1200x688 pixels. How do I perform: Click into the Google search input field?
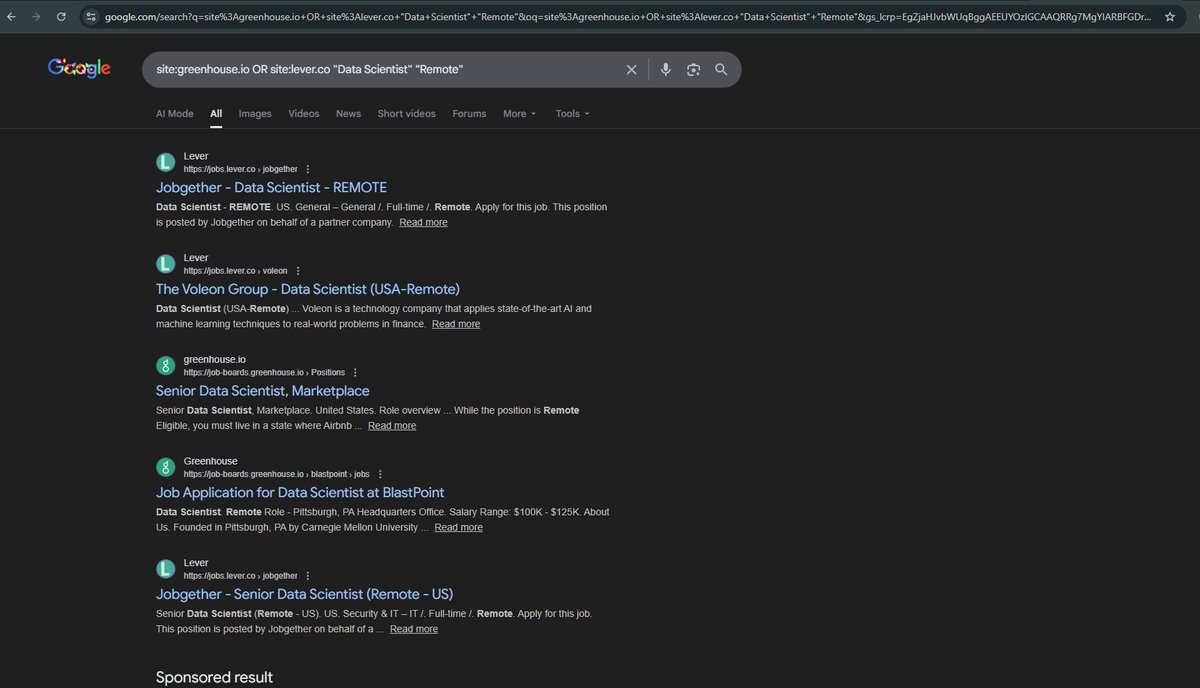[385, 70]
